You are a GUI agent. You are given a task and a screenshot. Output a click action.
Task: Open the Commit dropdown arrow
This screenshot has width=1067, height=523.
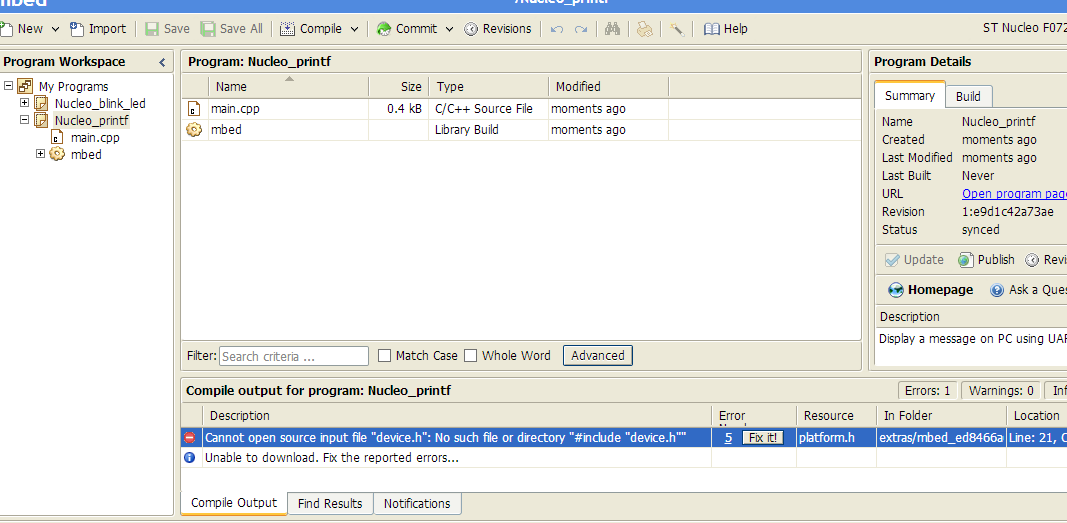[449, 29]
